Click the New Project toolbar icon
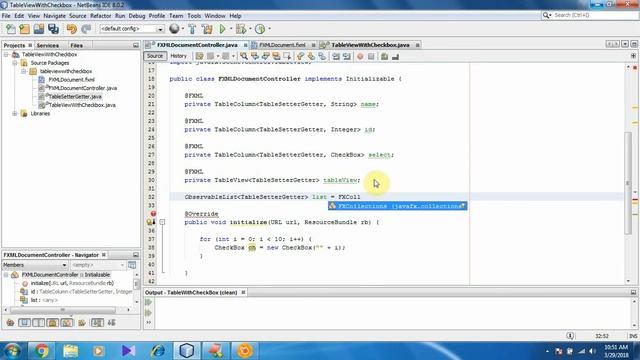The width and height of the screenshot is (640, 360). click(24, 29)
